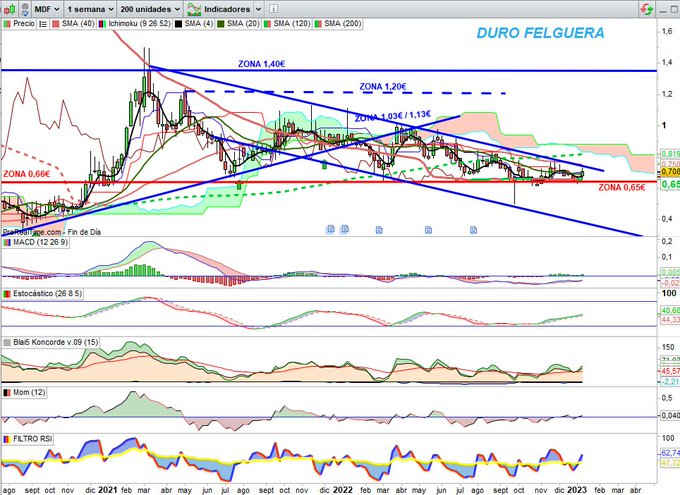Viewport: 680px width, 495px height.
Task: Select the ZONA 0,65€ red label
Action: [622, 187]
